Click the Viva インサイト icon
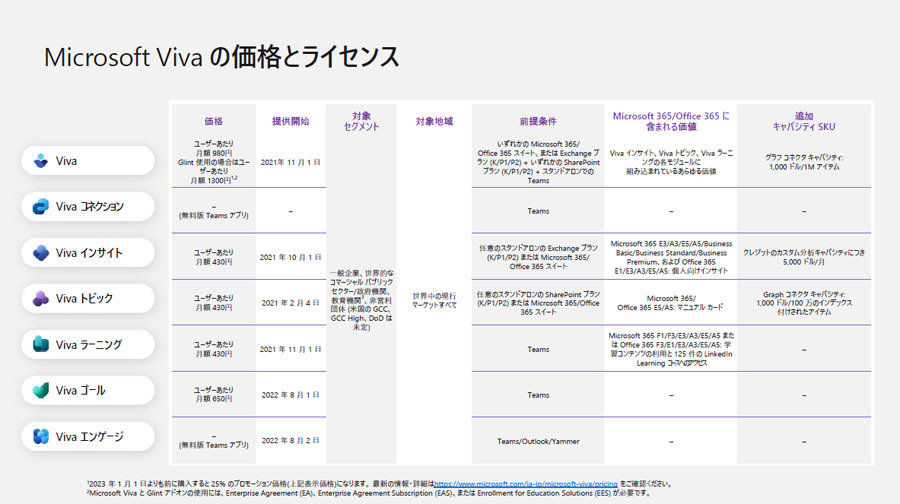 (41, 253)
